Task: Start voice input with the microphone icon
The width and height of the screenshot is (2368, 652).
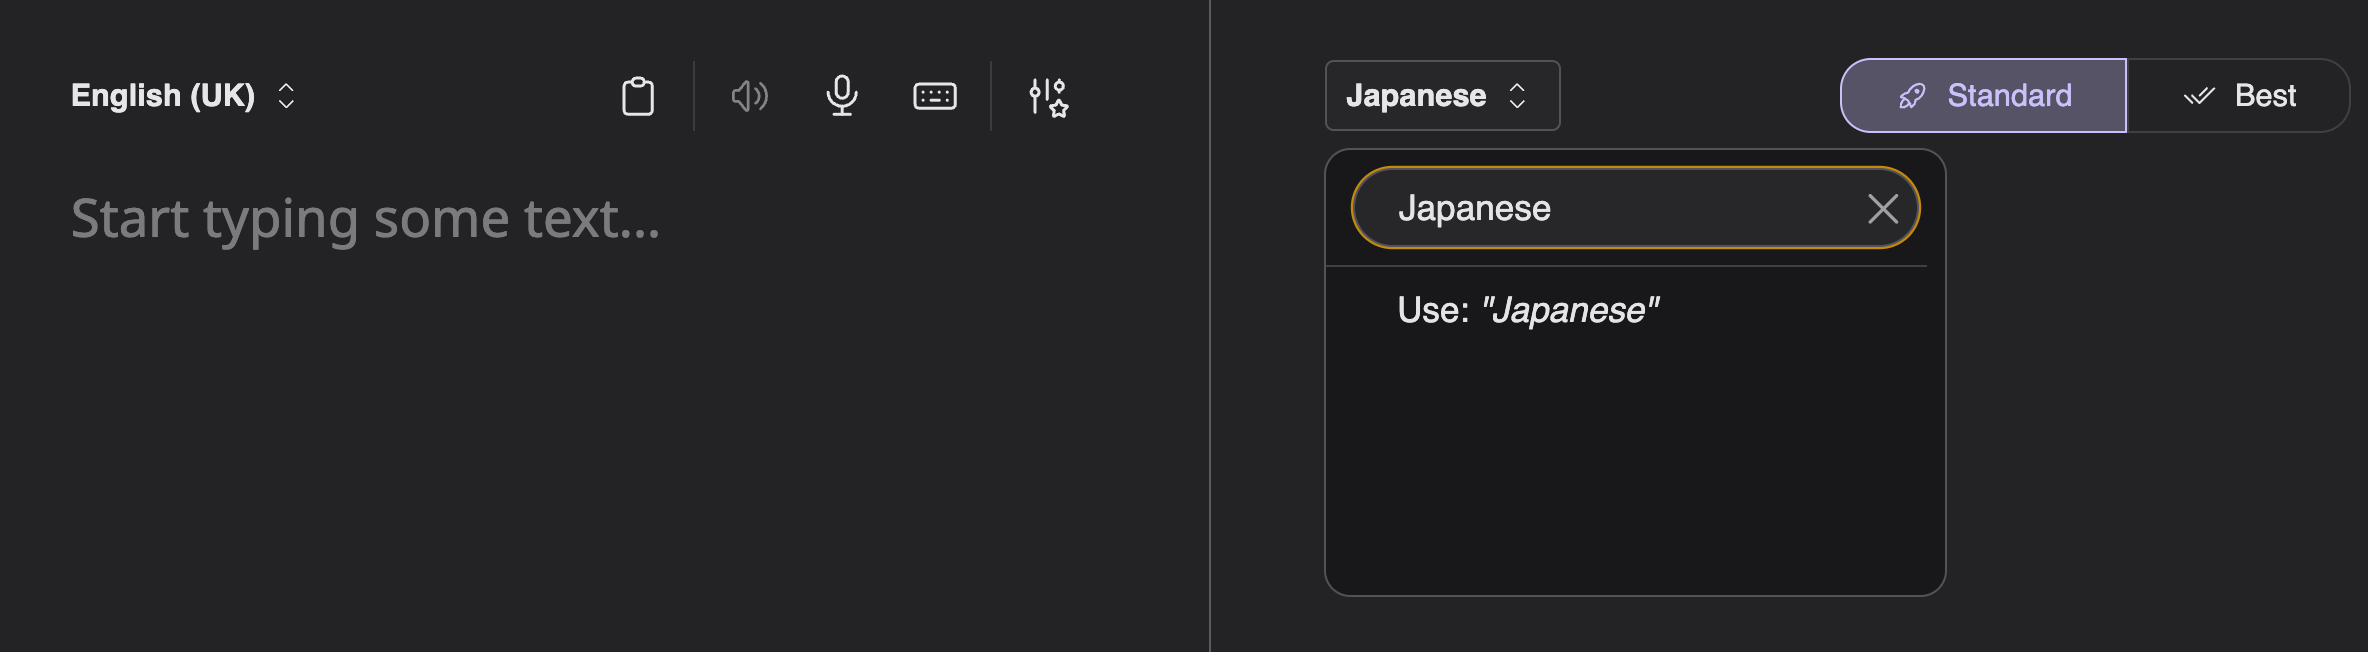Action: point(842,96)
